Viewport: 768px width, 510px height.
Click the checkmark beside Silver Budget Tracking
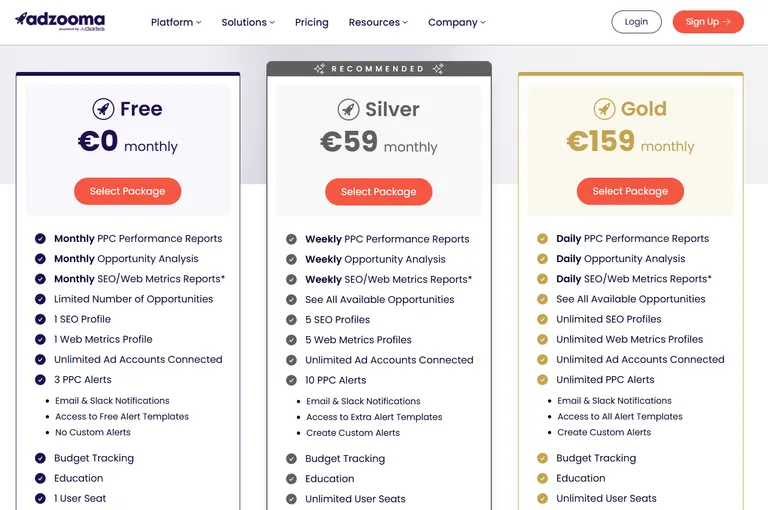coord(291,459)
